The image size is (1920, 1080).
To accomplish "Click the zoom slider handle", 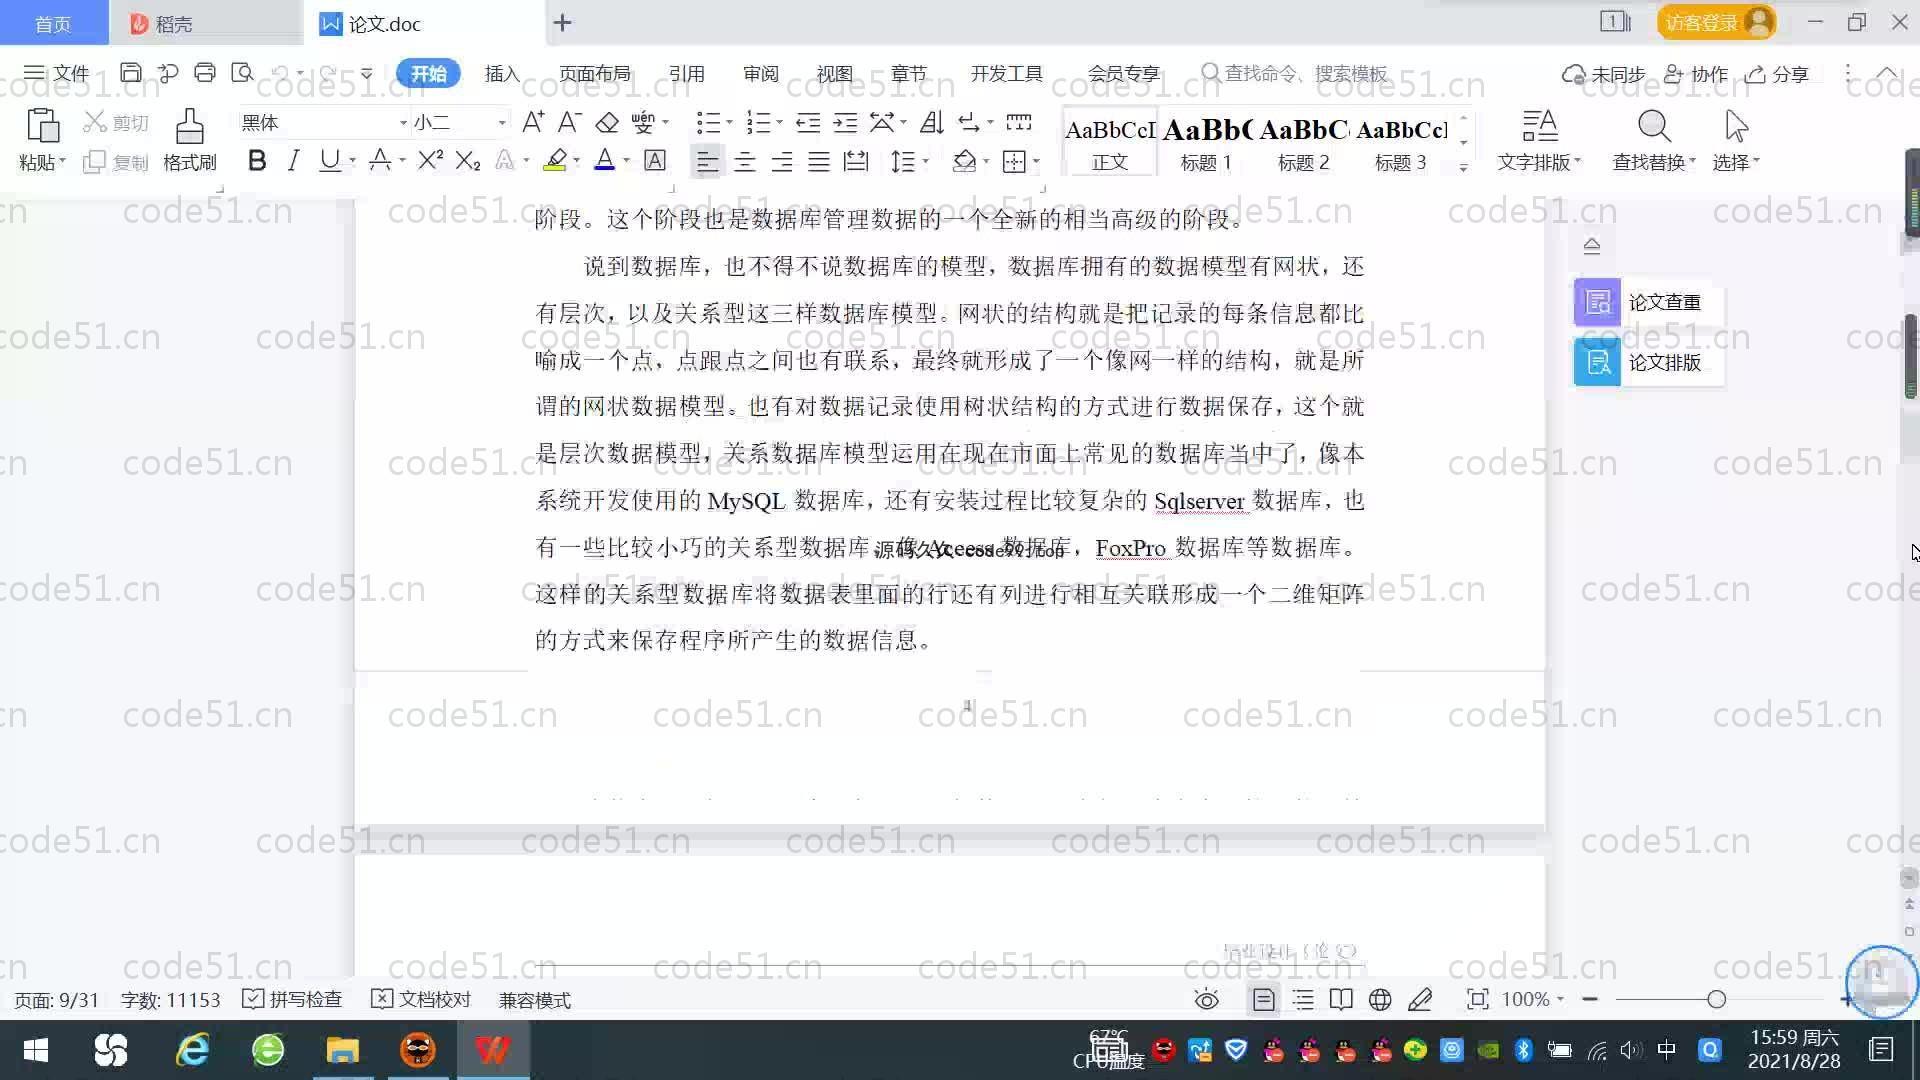I will pyautogui.click(x=1716, y=999).
